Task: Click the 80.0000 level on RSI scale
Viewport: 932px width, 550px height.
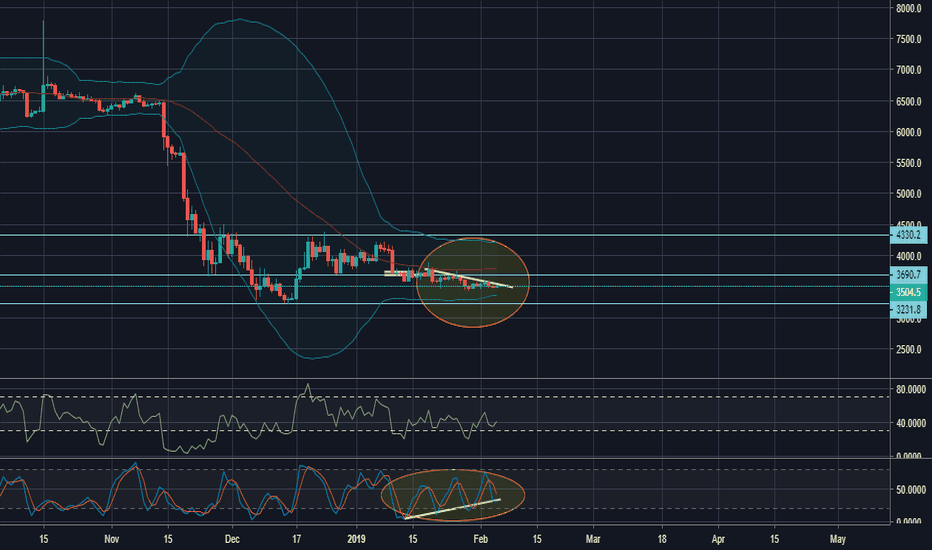Action: tap(911, 389)
